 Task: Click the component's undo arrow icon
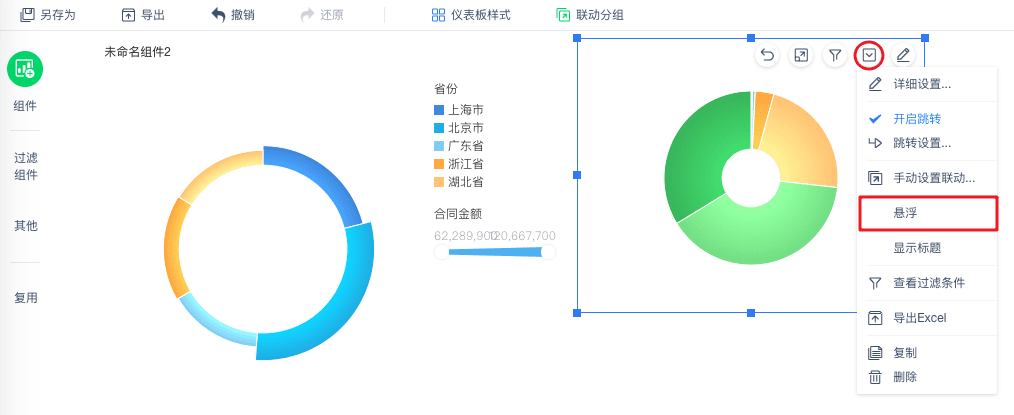tap(767, 56)
